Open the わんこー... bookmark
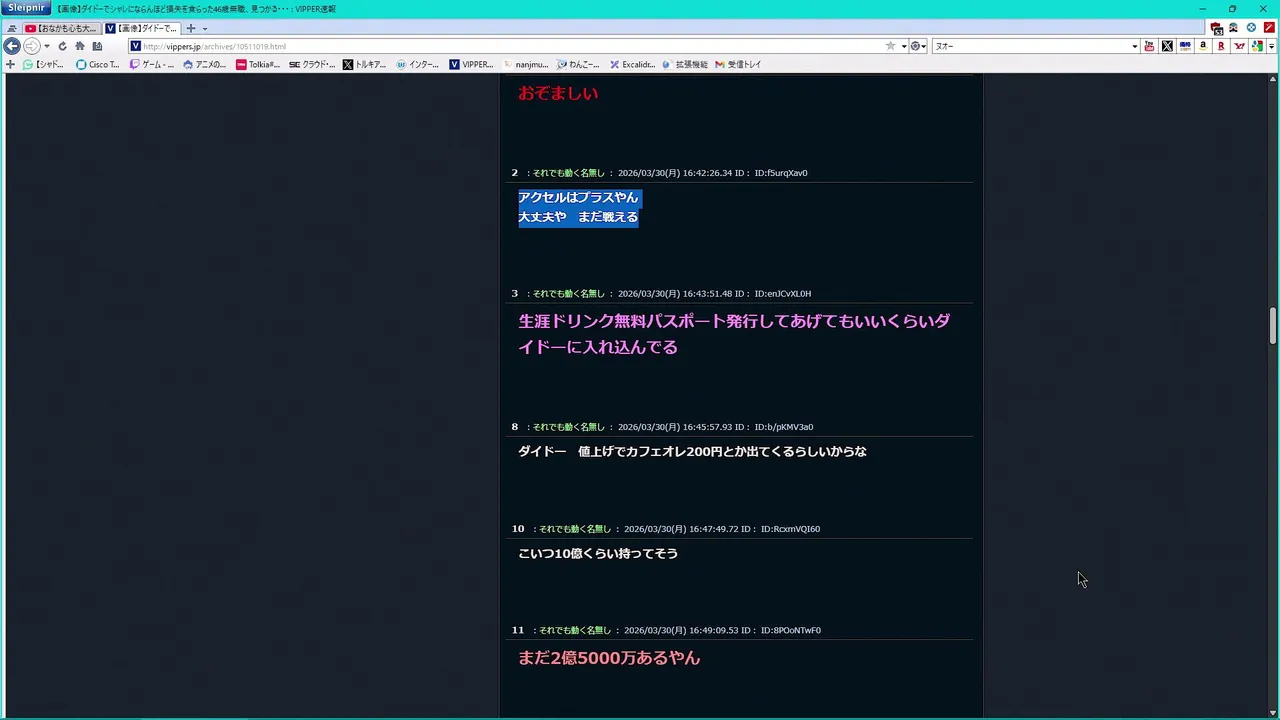The height and width of the screenshot is (720, 1280). pyautogui.click(x=578, y=64)
